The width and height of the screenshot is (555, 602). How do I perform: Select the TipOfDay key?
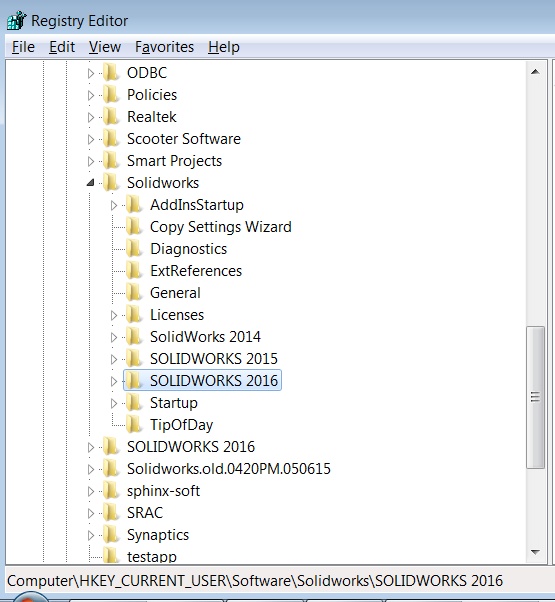tap(181, 425)
